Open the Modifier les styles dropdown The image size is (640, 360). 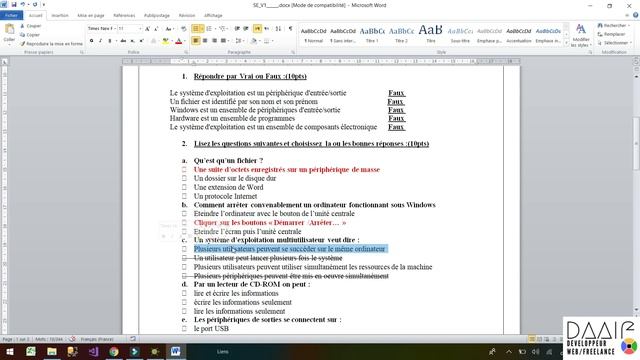pos(580,35)
